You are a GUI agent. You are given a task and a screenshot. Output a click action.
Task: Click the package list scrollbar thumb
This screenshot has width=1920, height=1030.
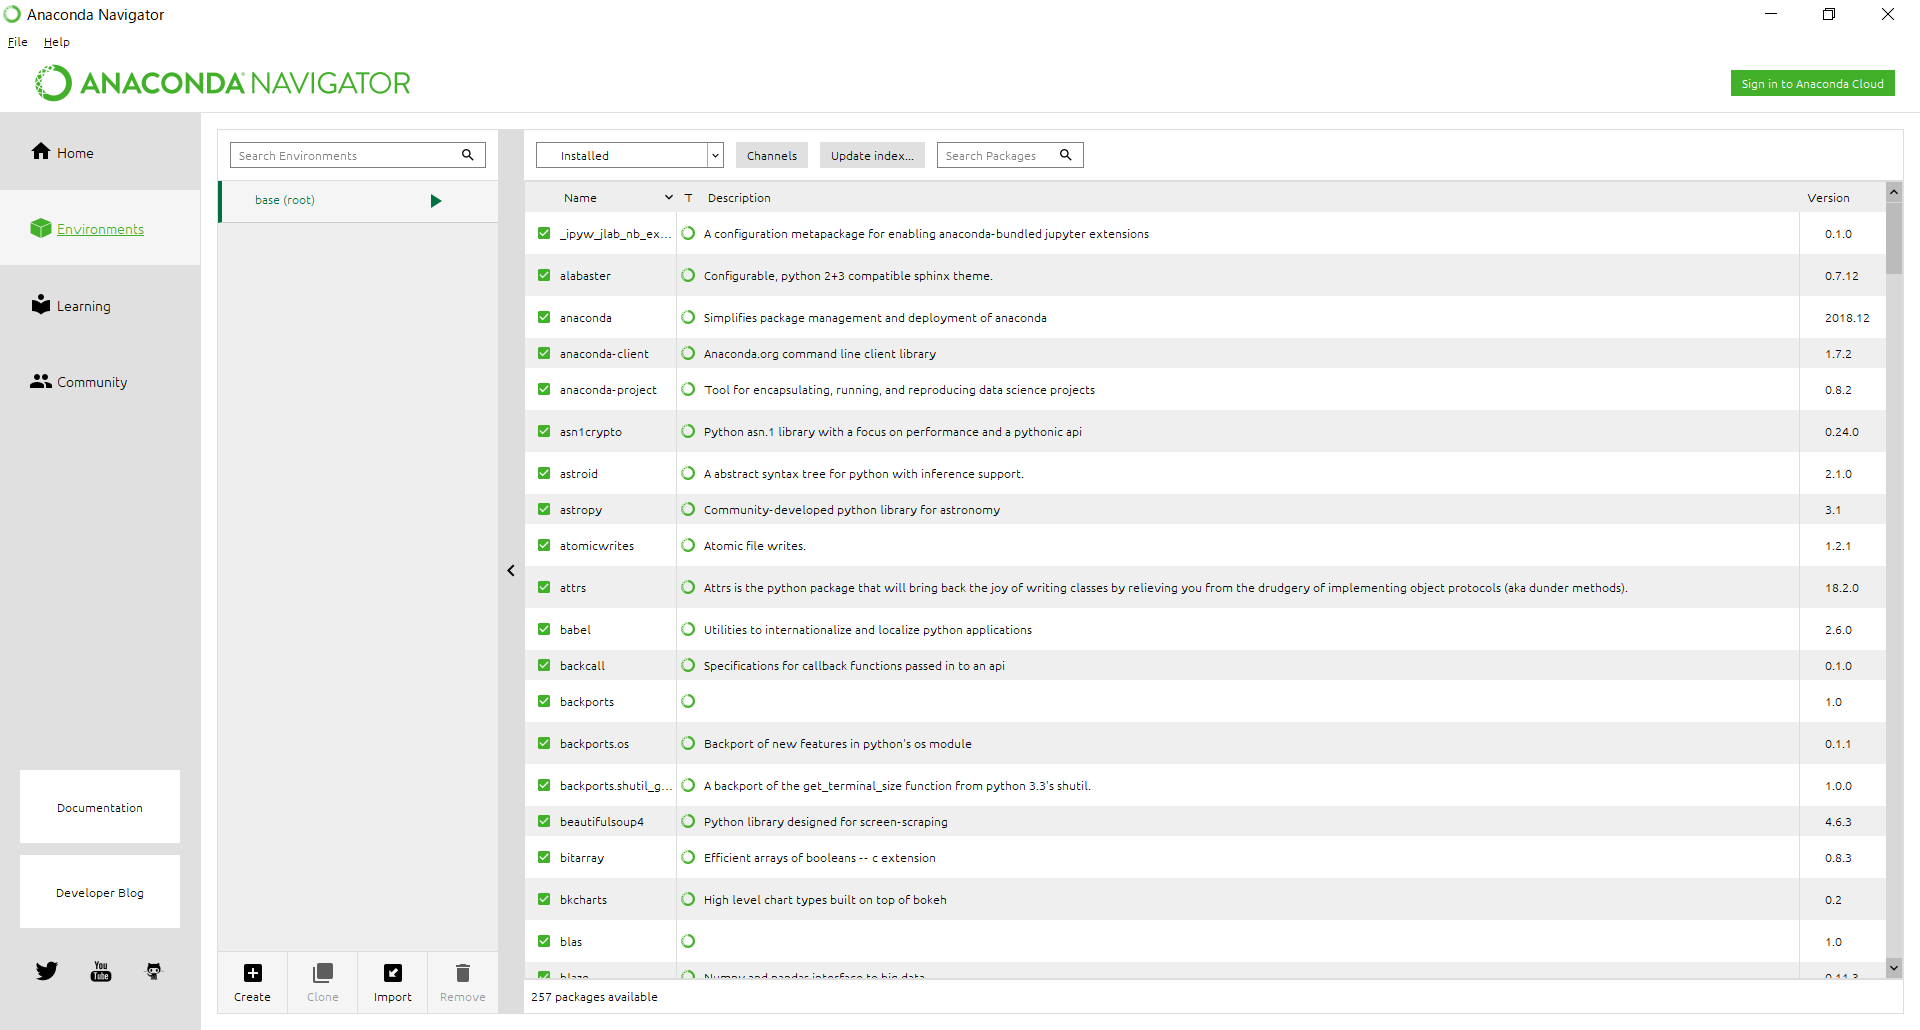point(1894,238)
